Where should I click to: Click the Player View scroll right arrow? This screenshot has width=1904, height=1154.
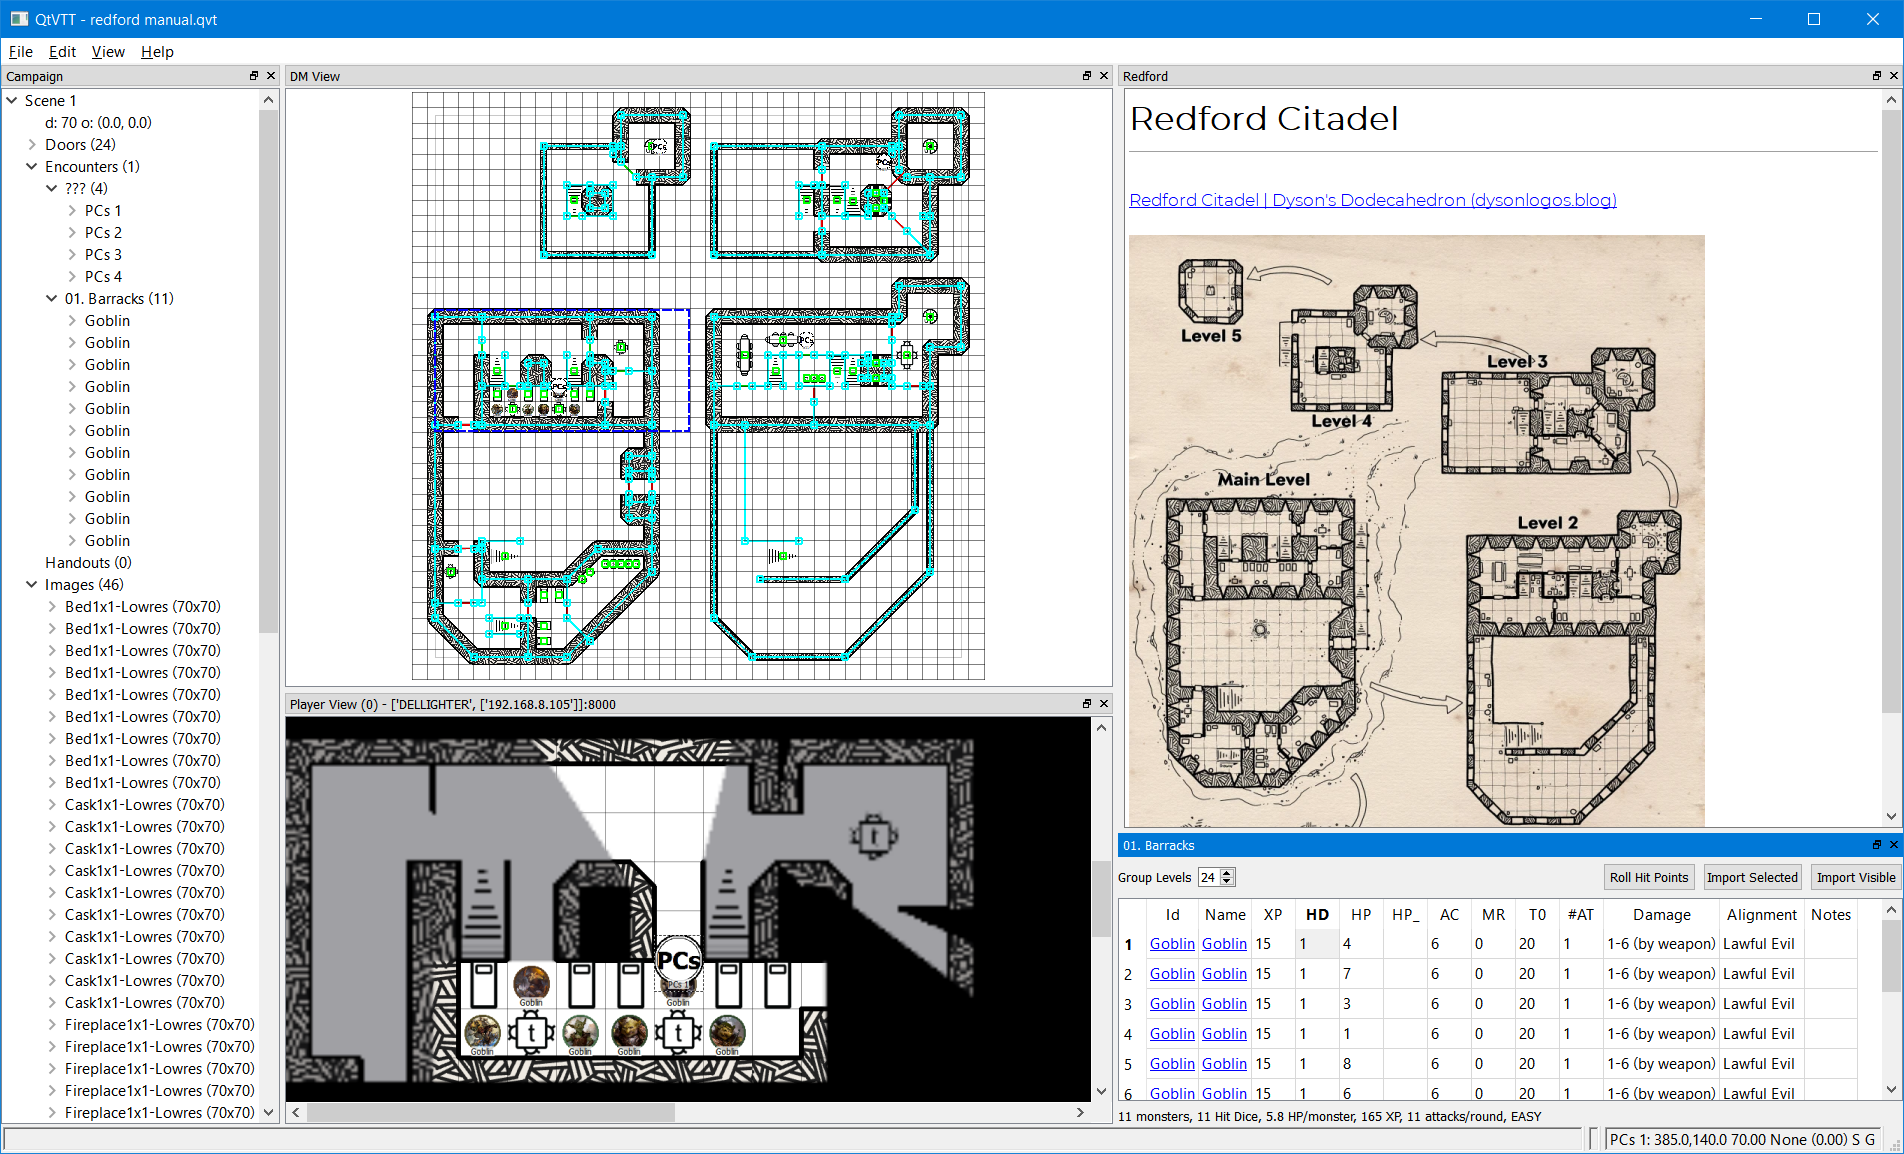[x=1080, y=1112]
